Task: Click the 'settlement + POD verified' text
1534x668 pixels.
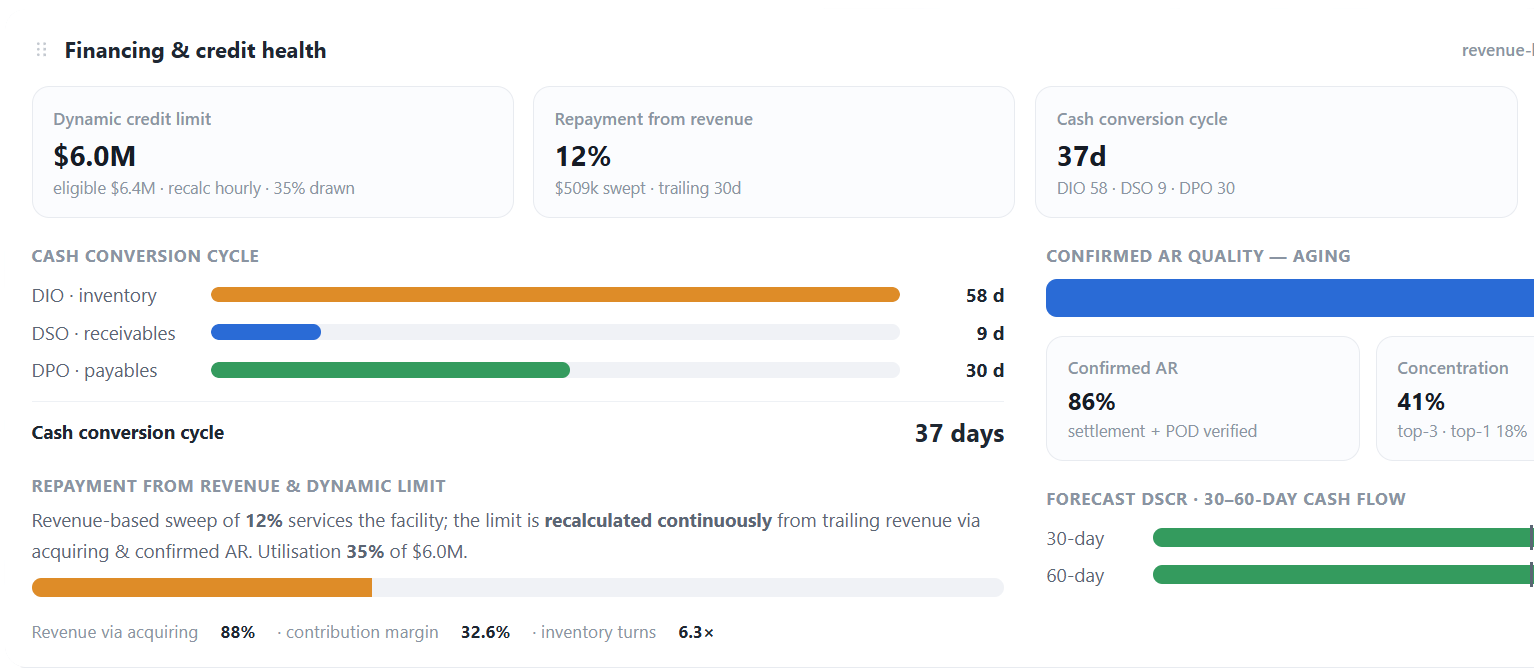Action: click(1162, 431)
